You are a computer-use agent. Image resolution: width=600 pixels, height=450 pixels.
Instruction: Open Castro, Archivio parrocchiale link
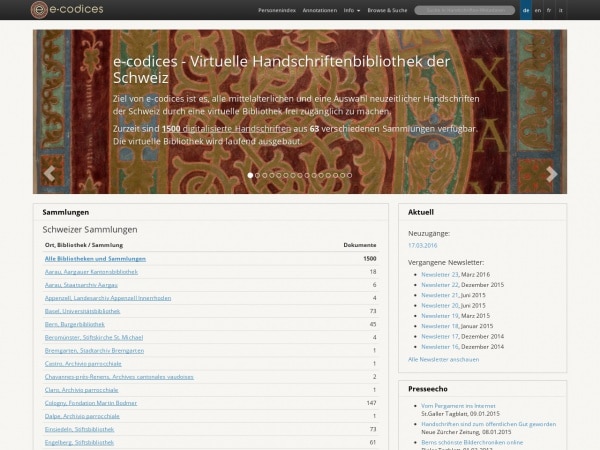83,364
